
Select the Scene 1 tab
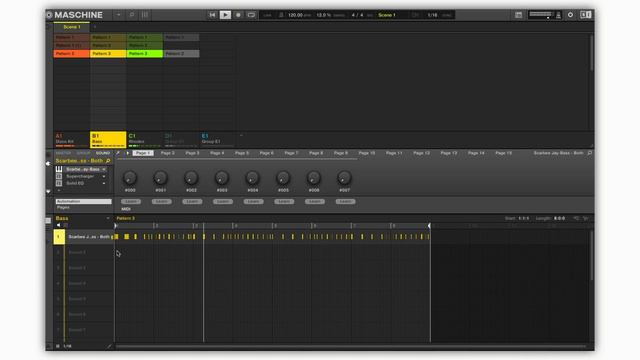(x=72, y=27)
